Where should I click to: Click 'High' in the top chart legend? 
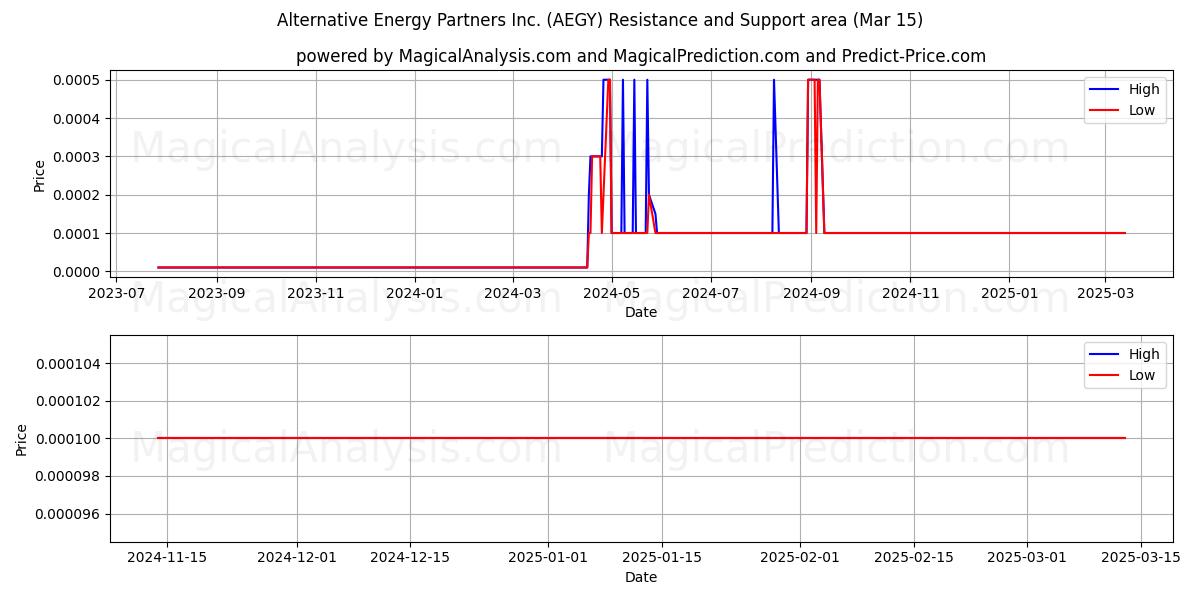coord(1144,89)
